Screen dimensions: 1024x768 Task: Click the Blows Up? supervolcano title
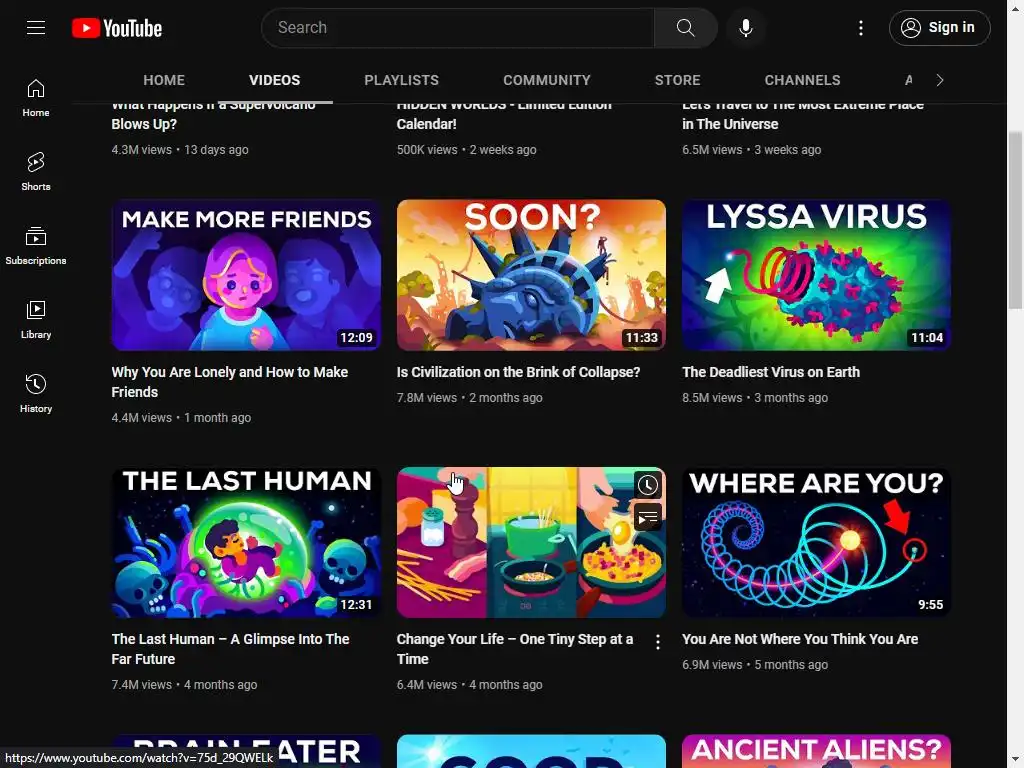[213, 116]
